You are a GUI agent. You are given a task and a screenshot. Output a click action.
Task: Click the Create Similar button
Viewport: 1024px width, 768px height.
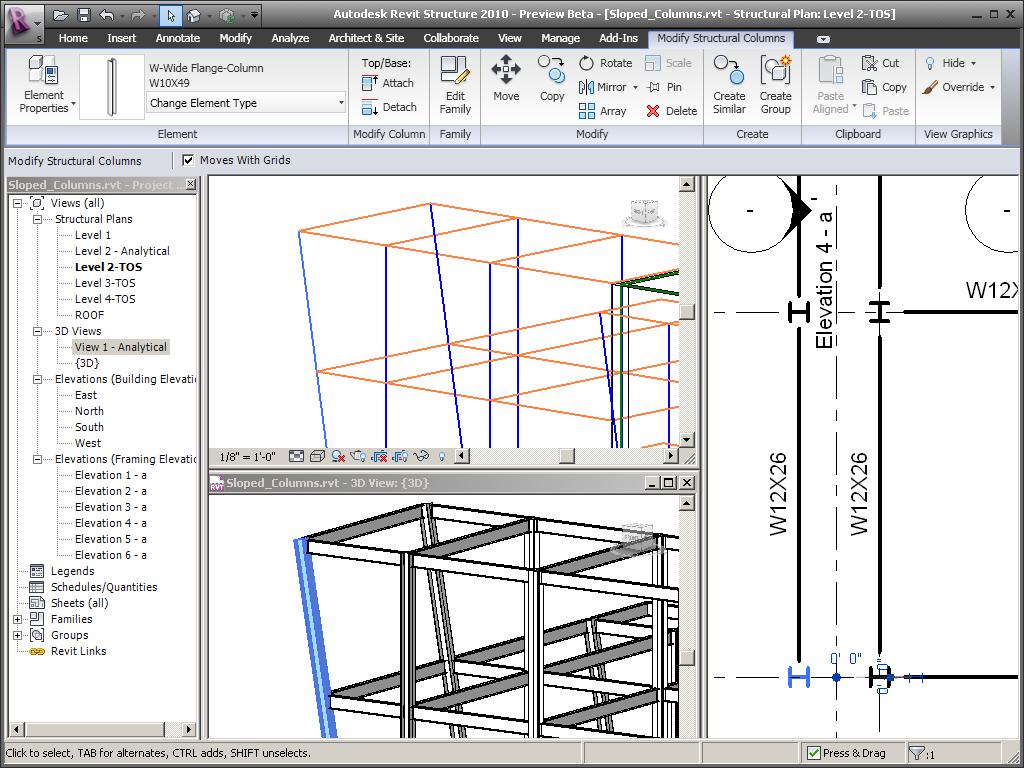[x=729, y=85]
